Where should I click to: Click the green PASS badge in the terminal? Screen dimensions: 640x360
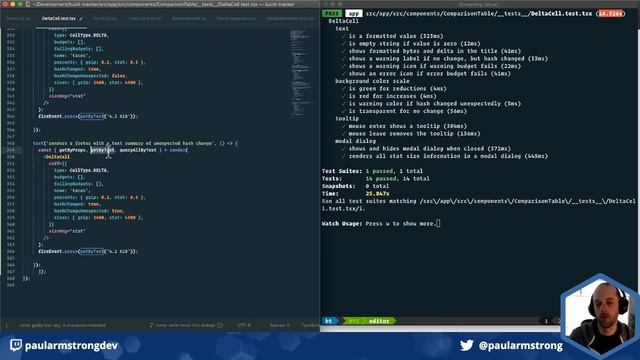tap(332, 13)
